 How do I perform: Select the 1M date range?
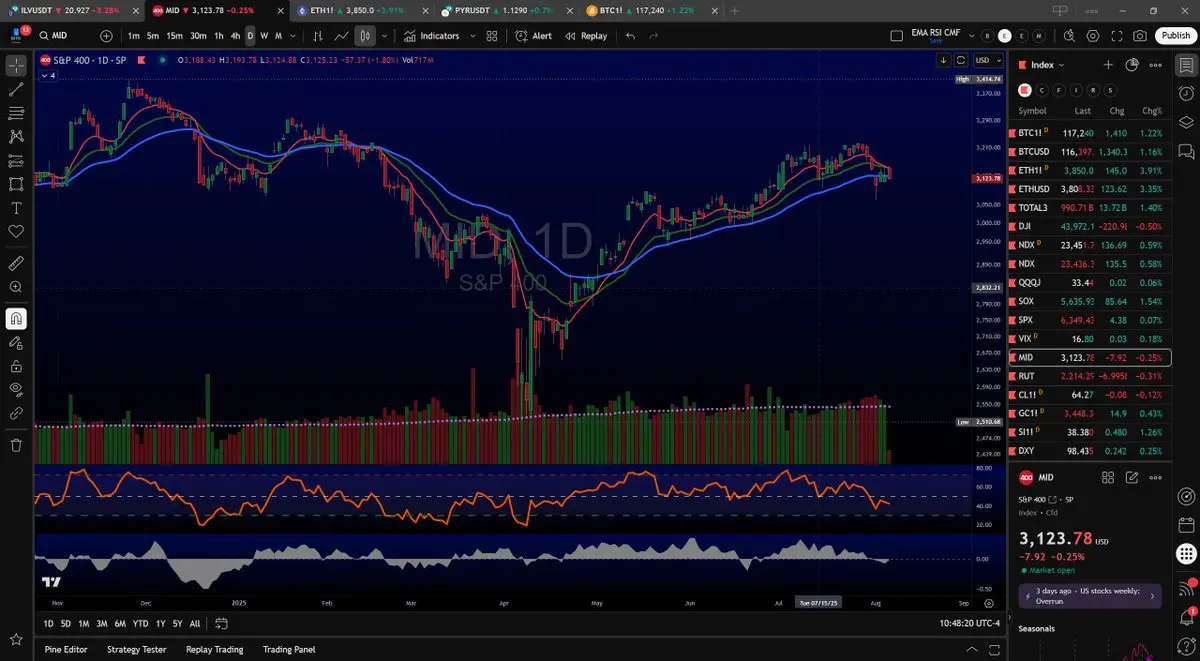point(84,623)
